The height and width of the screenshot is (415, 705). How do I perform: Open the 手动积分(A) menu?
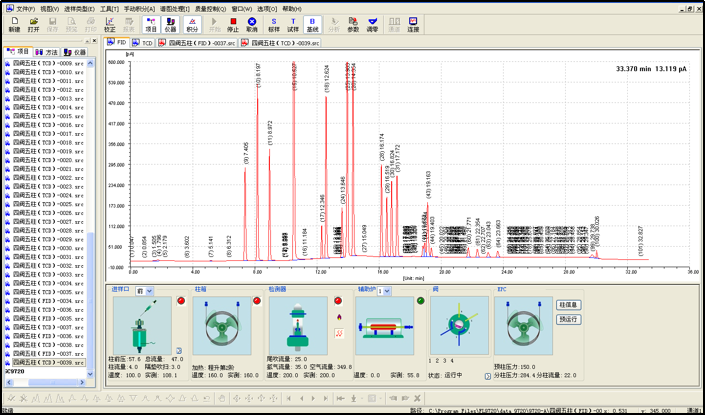[x=139, y=9]
